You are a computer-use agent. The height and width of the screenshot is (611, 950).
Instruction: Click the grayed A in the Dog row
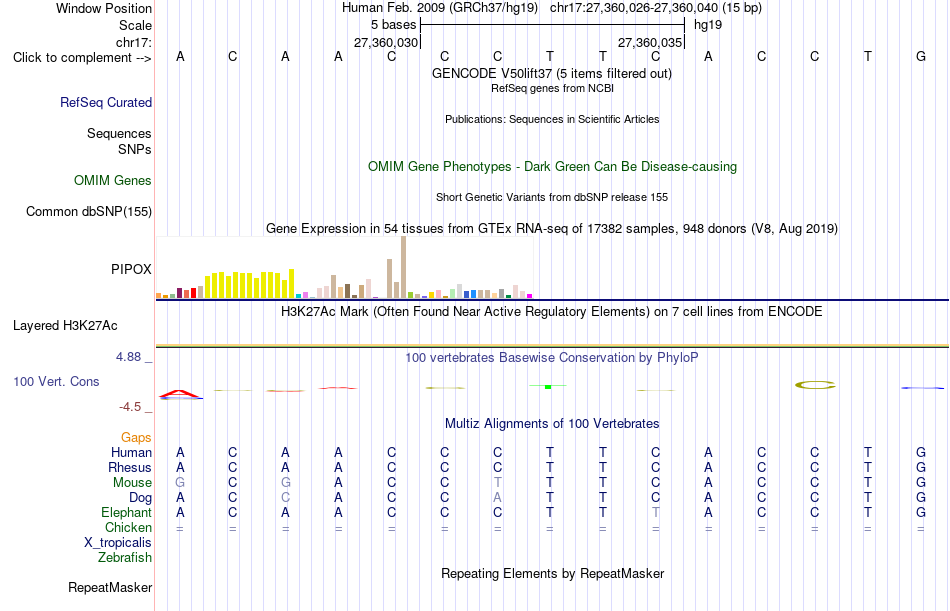click(x=497, y=498)
